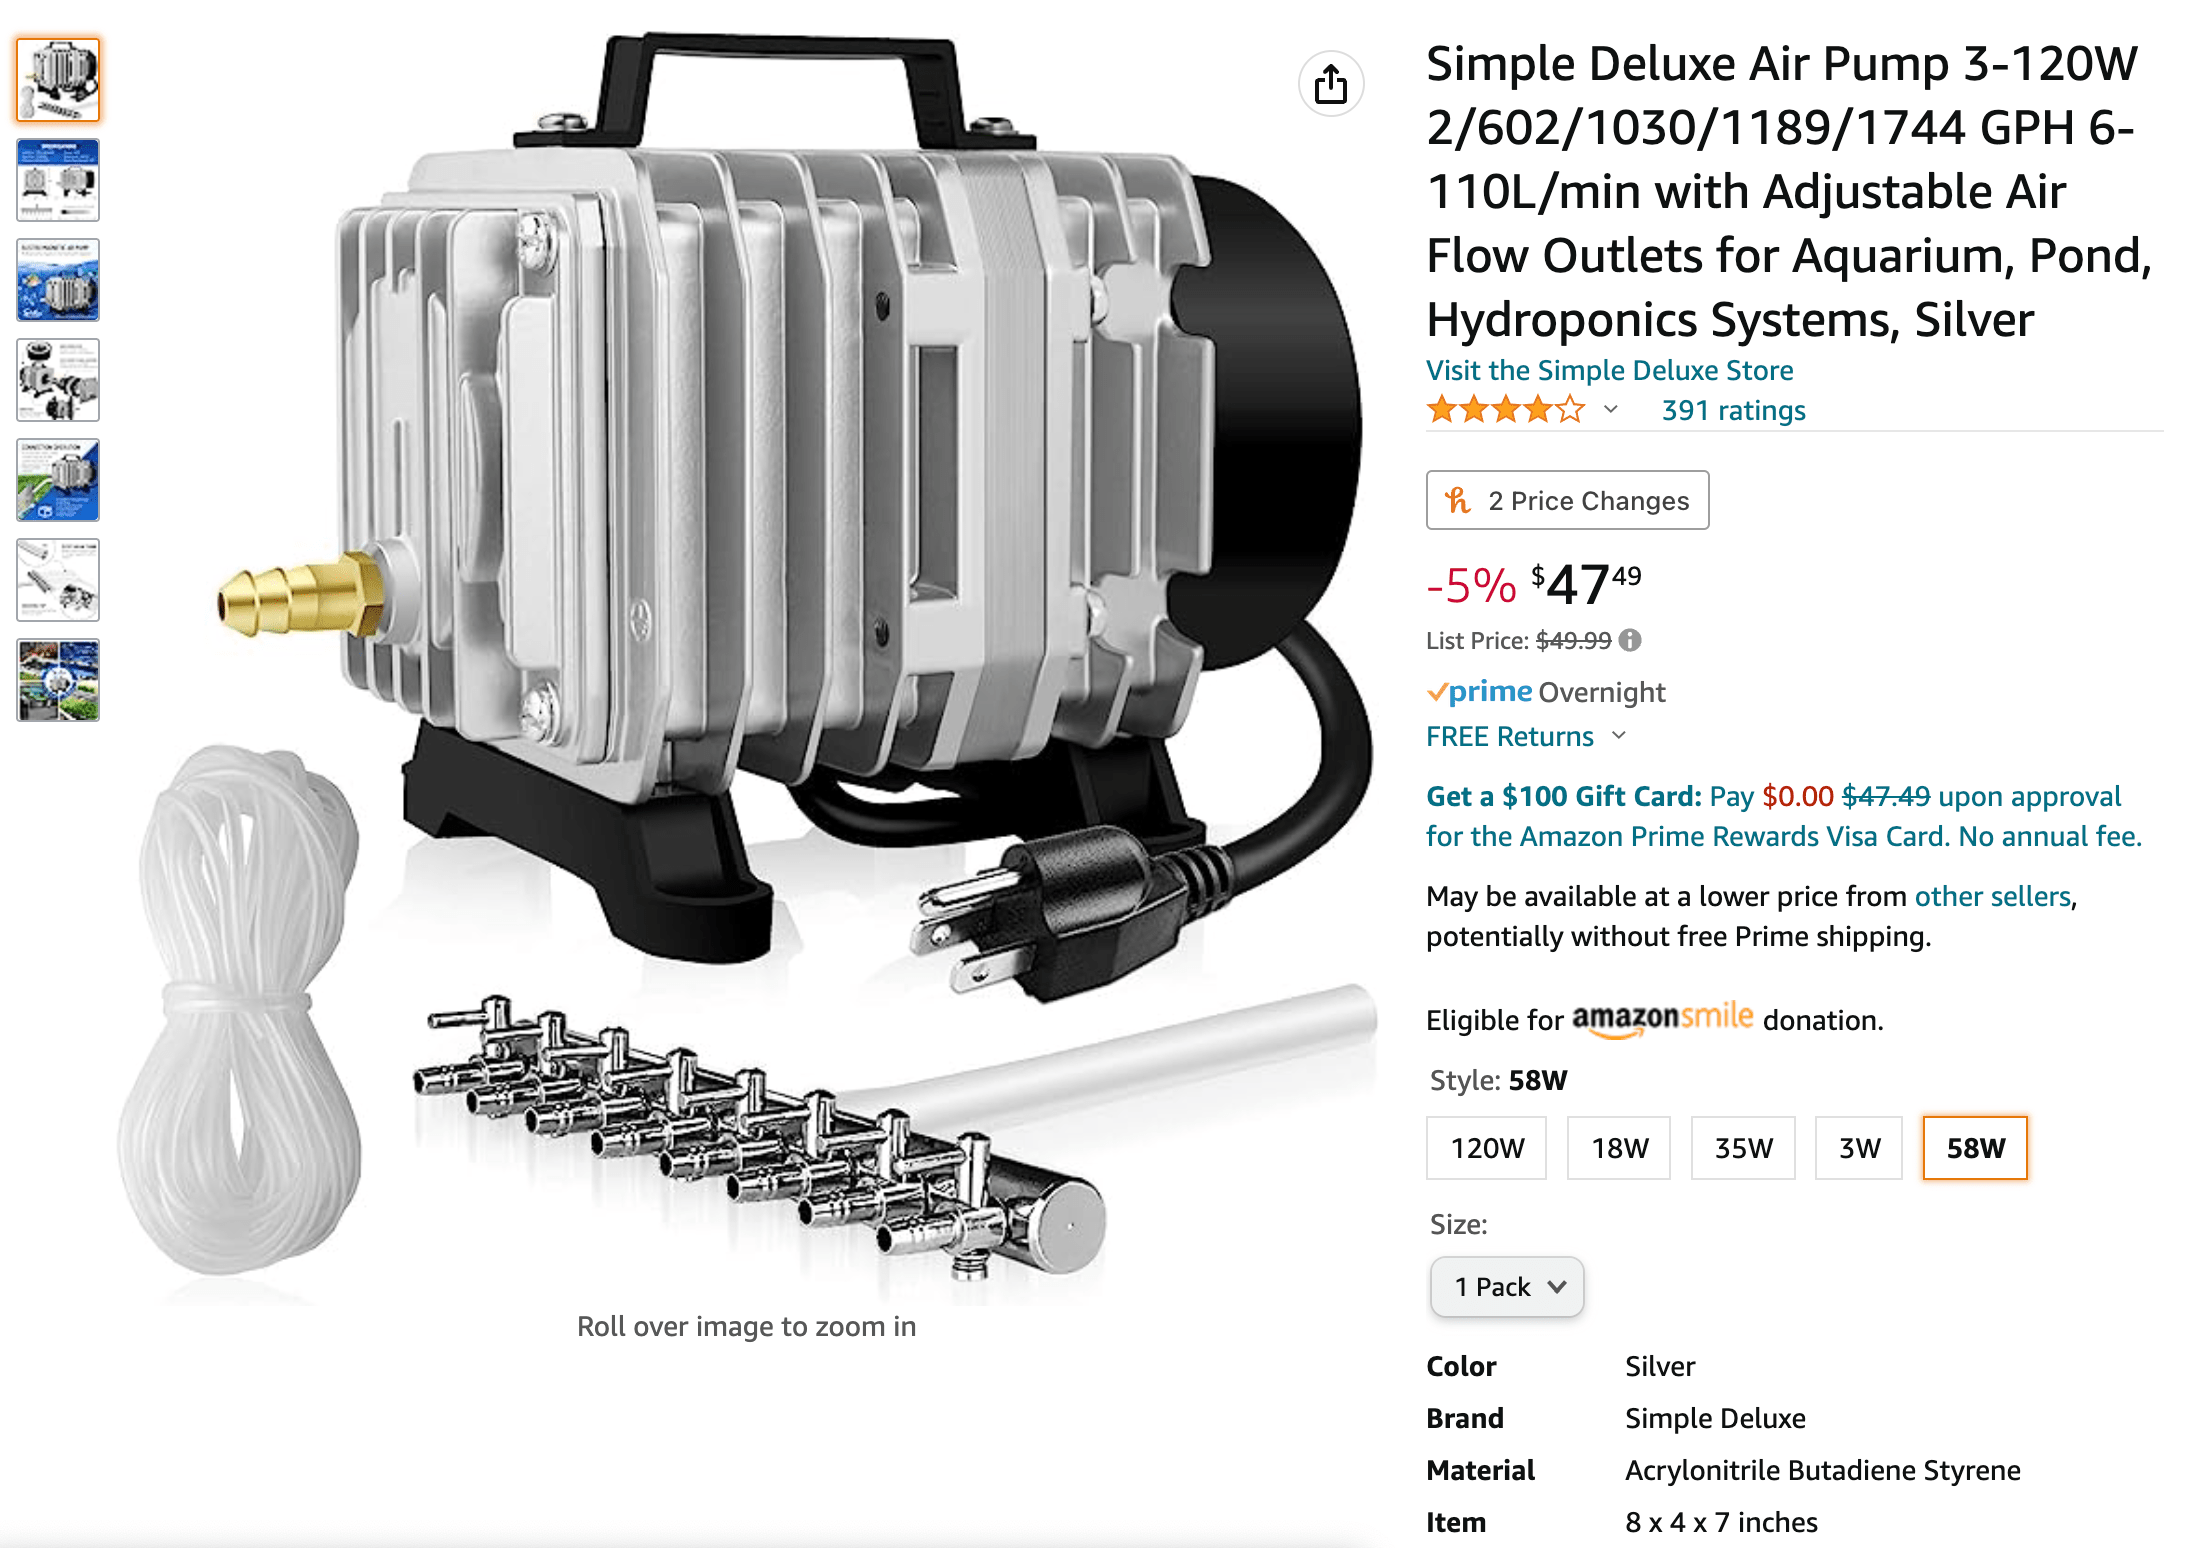
Task: Select the 3W style button
Action: click(x=1858, y=1148)
